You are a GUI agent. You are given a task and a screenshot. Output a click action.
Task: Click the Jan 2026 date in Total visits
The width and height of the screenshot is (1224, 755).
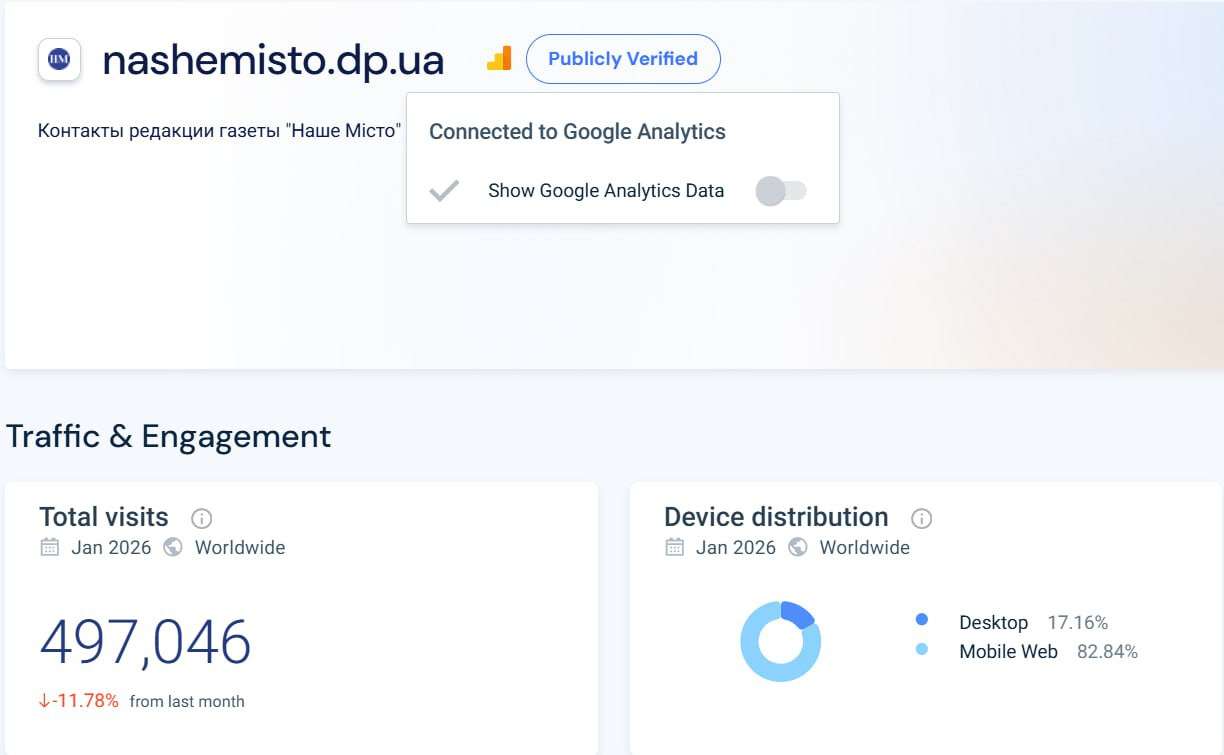tap(111, 547)
